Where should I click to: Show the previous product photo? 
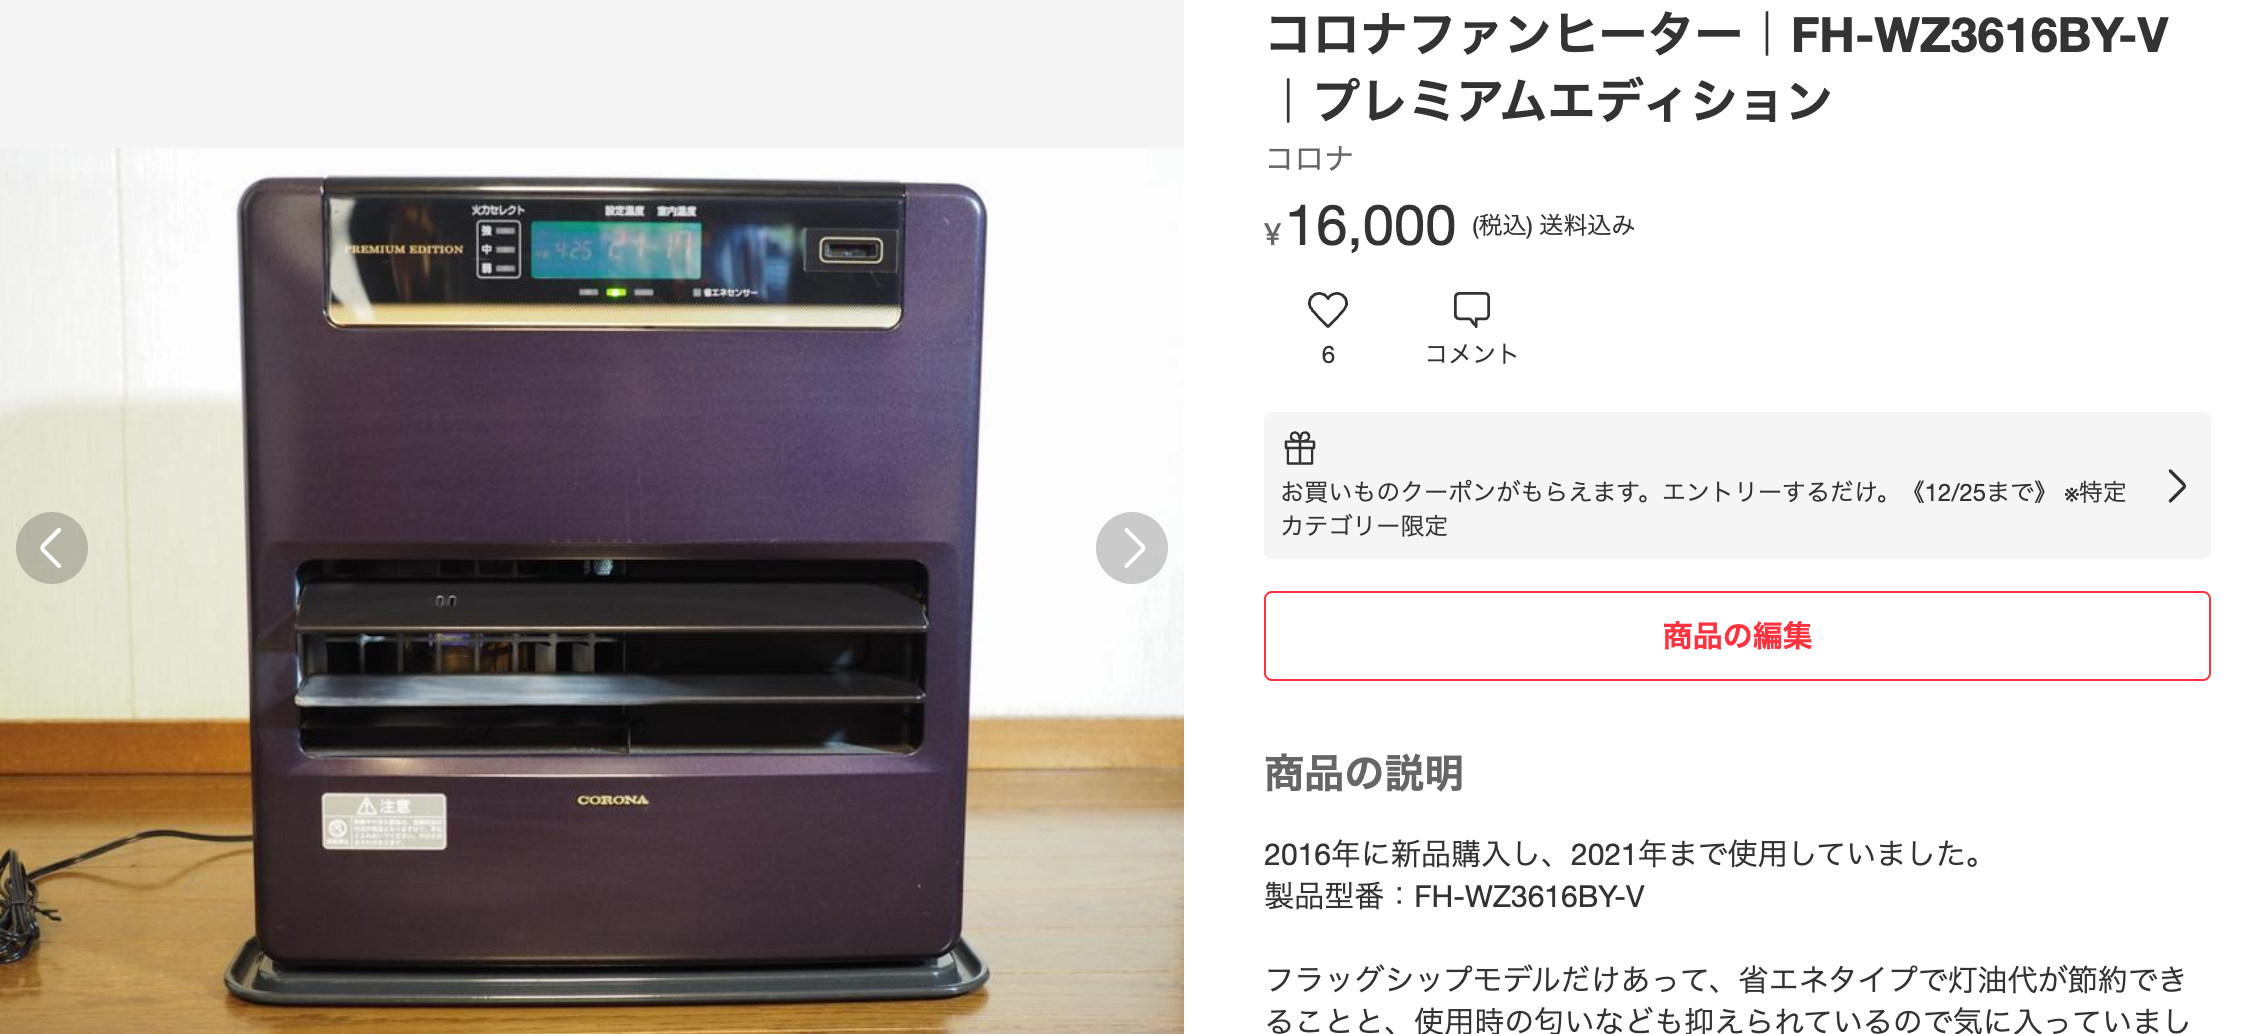click(x=52, y=548)
